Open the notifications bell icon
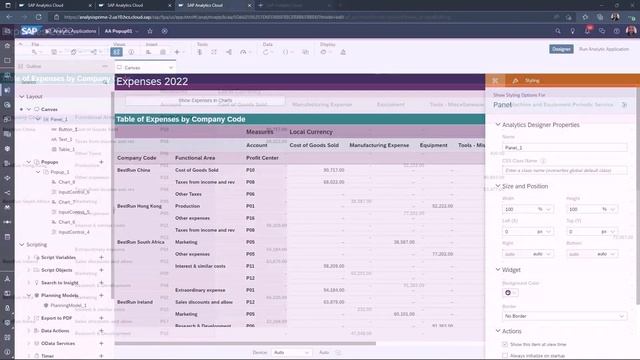This screenshot has height=360, width=640. (x=587, y=31)
